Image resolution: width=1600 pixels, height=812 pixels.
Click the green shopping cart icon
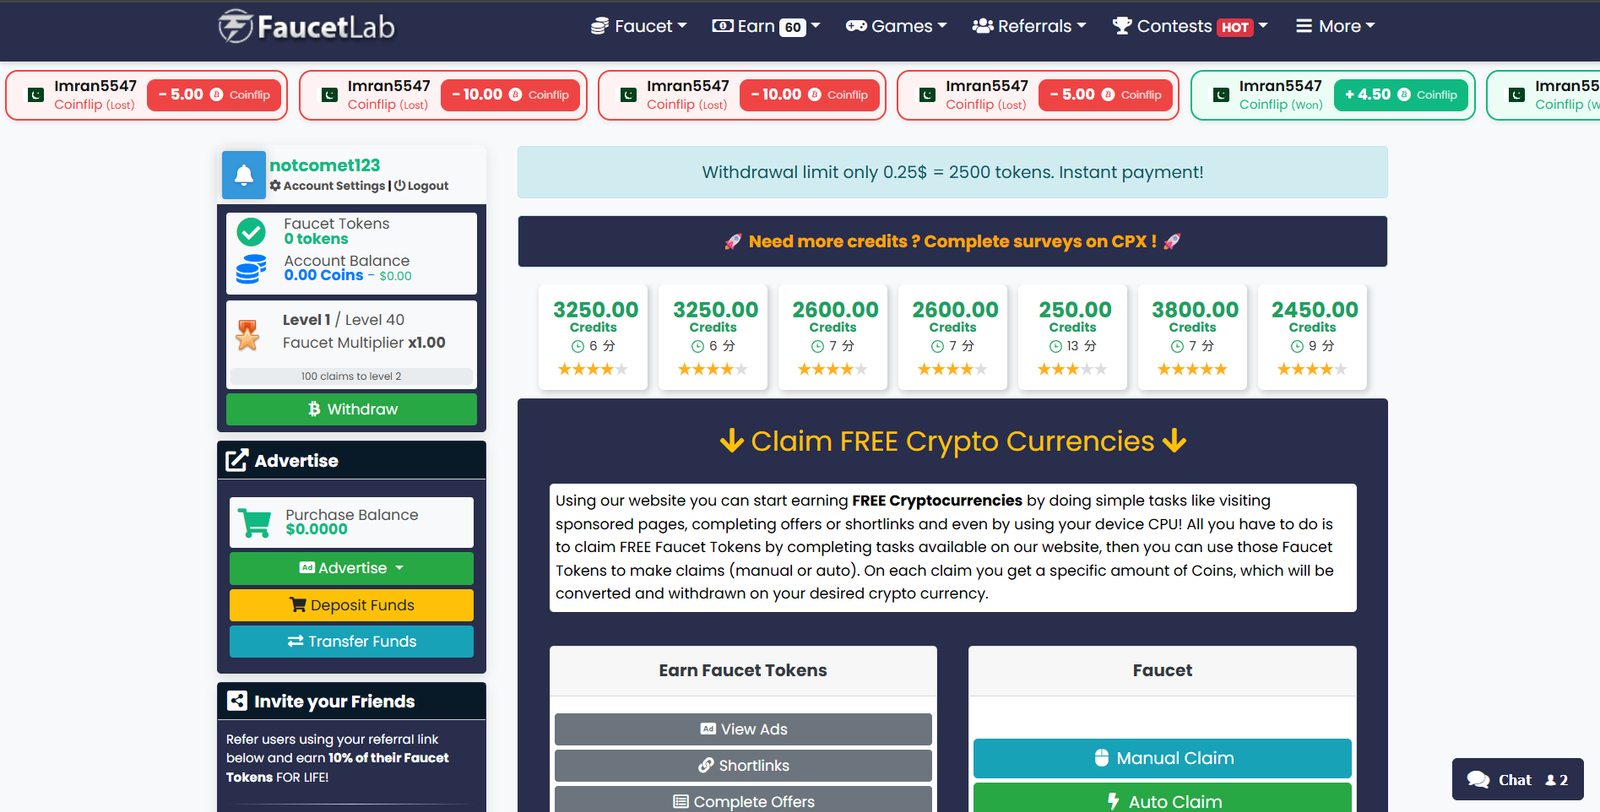pyautogui.click(x=255, y=522)
